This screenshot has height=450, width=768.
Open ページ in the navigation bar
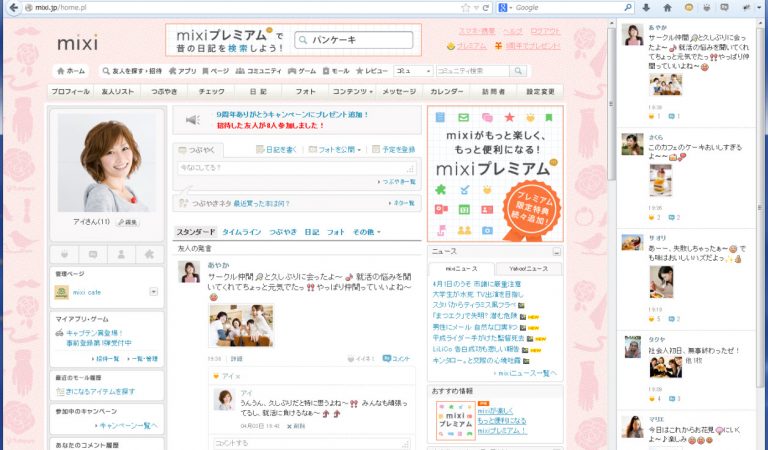pos(216,71)
